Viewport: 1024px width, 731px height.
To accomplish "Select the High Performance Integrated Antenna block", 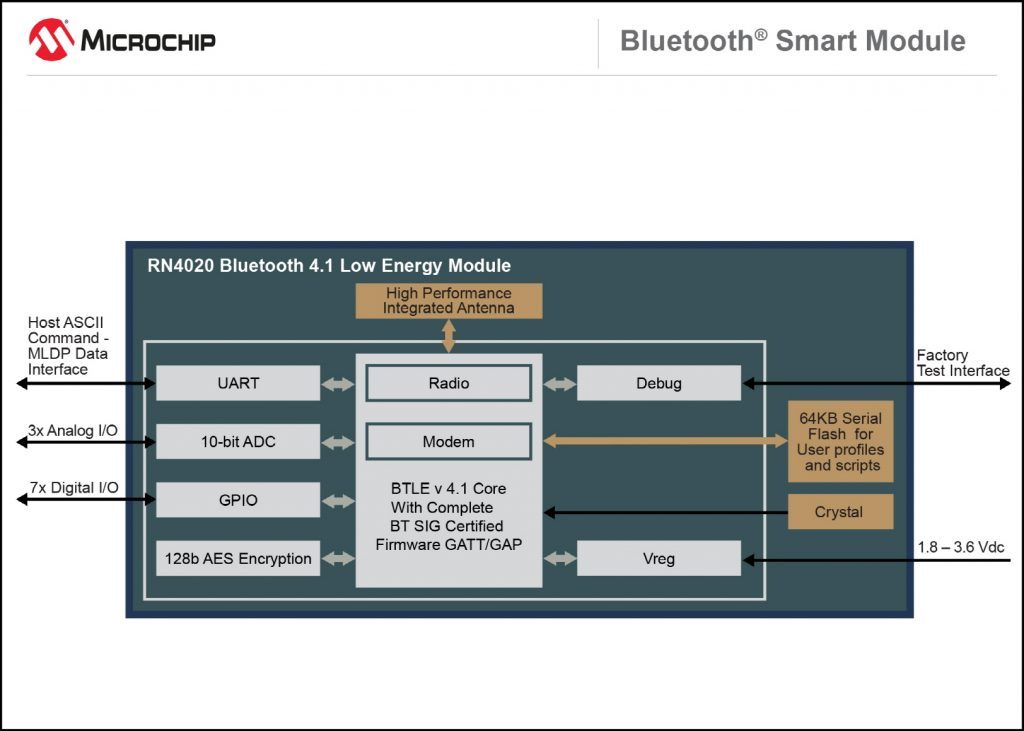I will coord(448,301).
